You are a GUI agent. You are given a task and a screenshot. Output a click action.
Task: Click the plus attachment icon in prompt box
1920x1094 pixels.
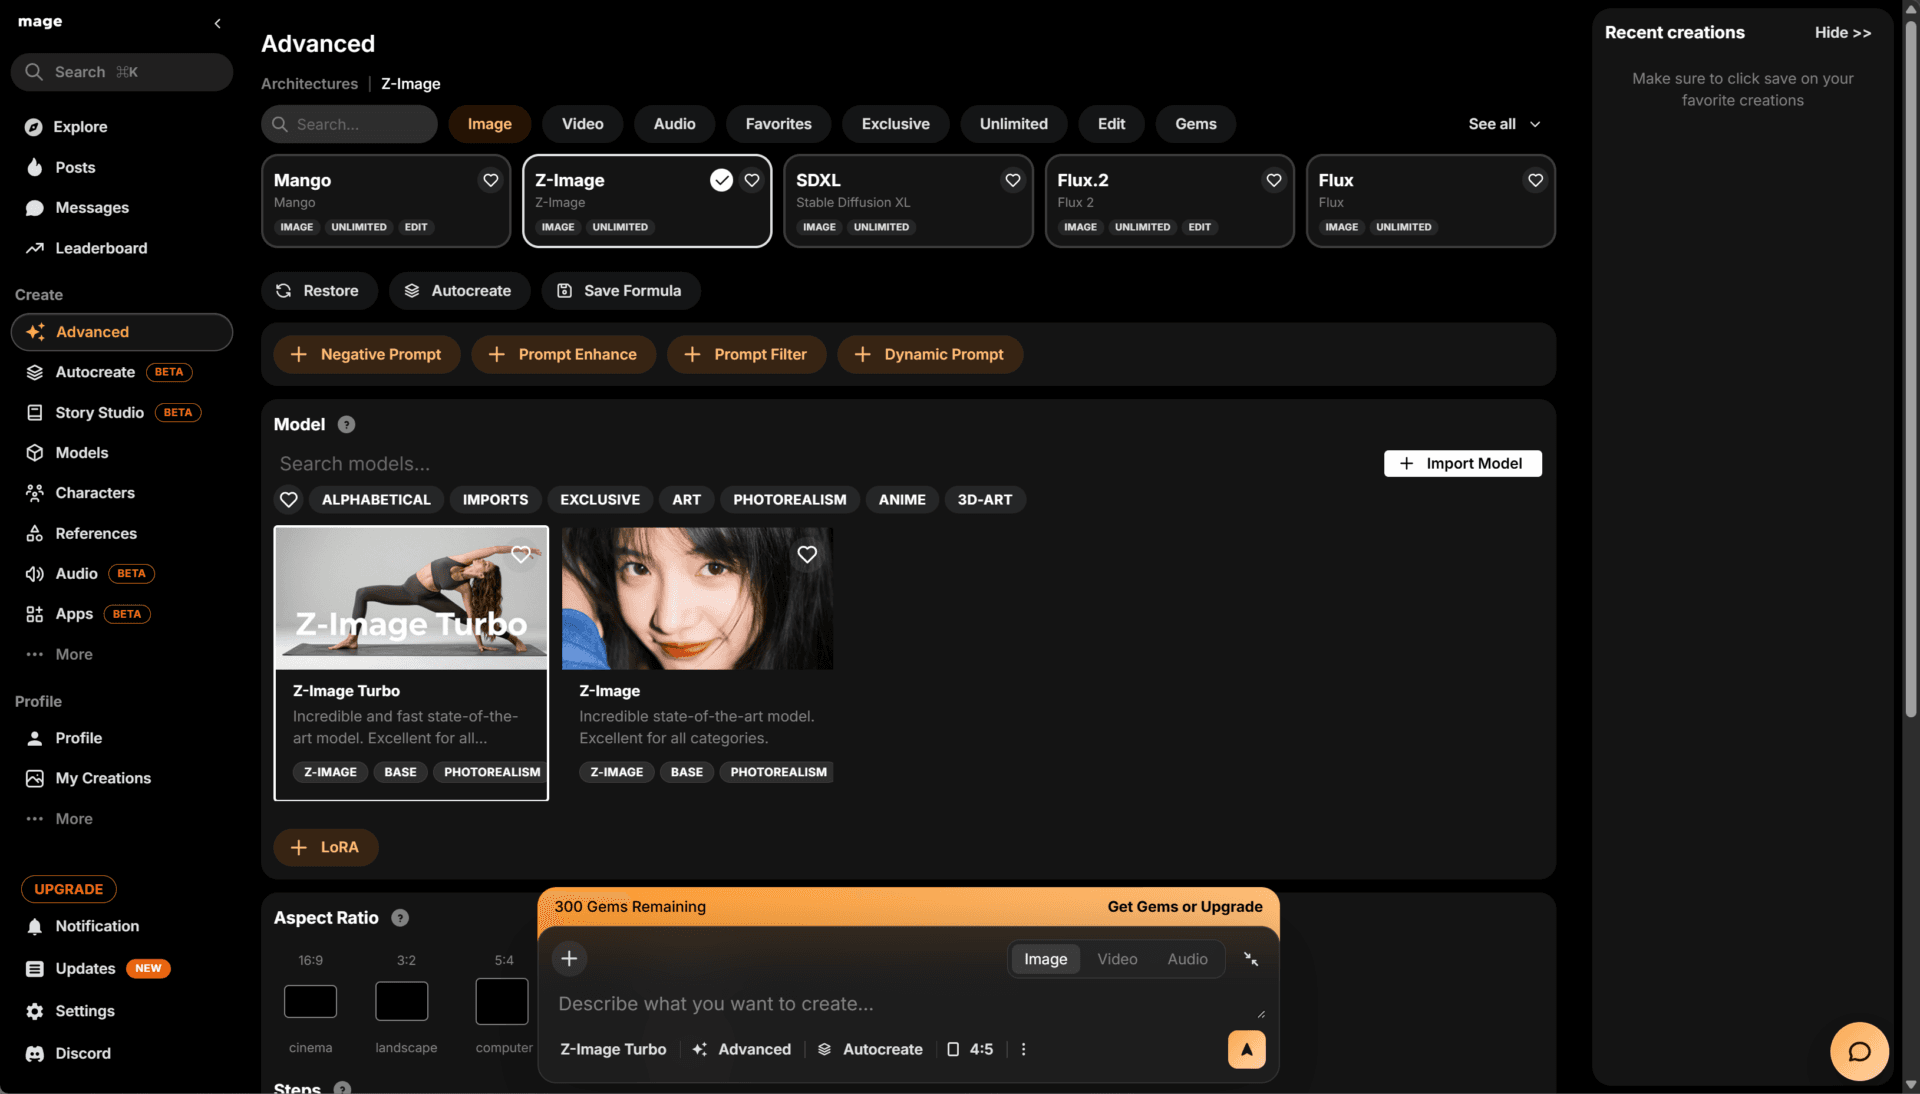click(x=569, y=959)
